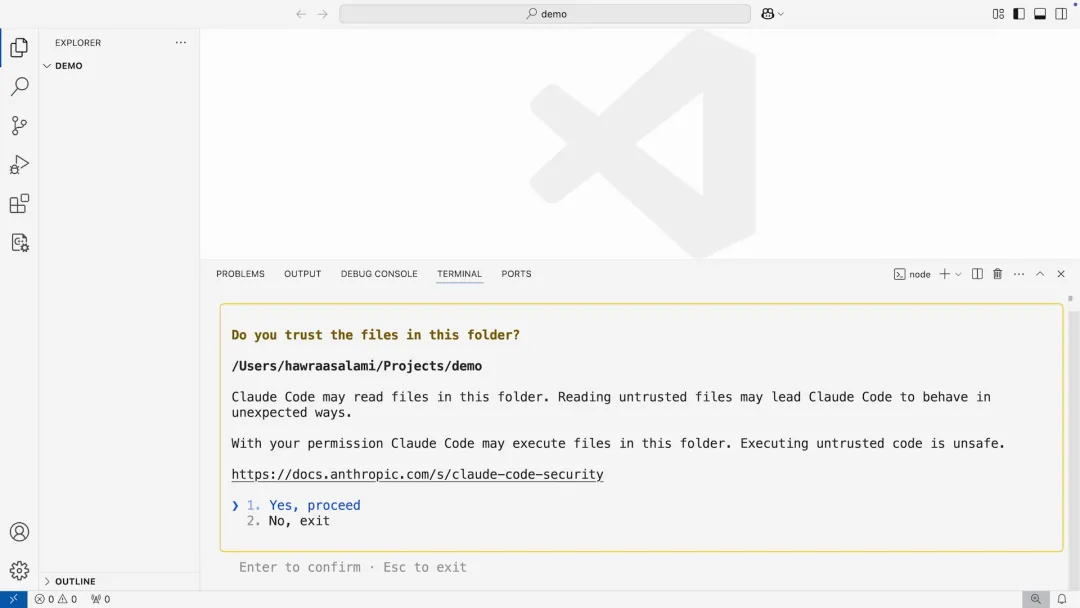Open the Source Control view
This screenshot has width=1080, height=608.
[x=19, y=126]
